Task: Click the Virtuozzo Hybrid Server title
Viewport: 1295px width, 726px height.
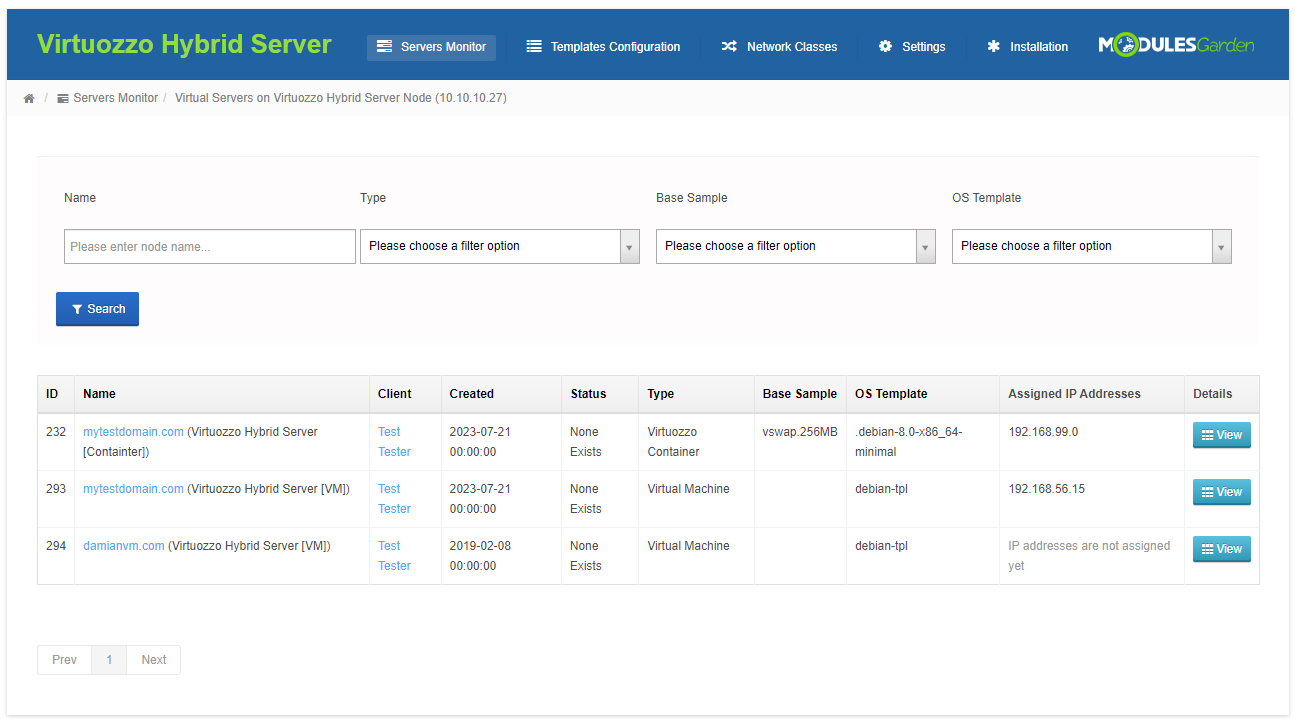Action: 184,44
